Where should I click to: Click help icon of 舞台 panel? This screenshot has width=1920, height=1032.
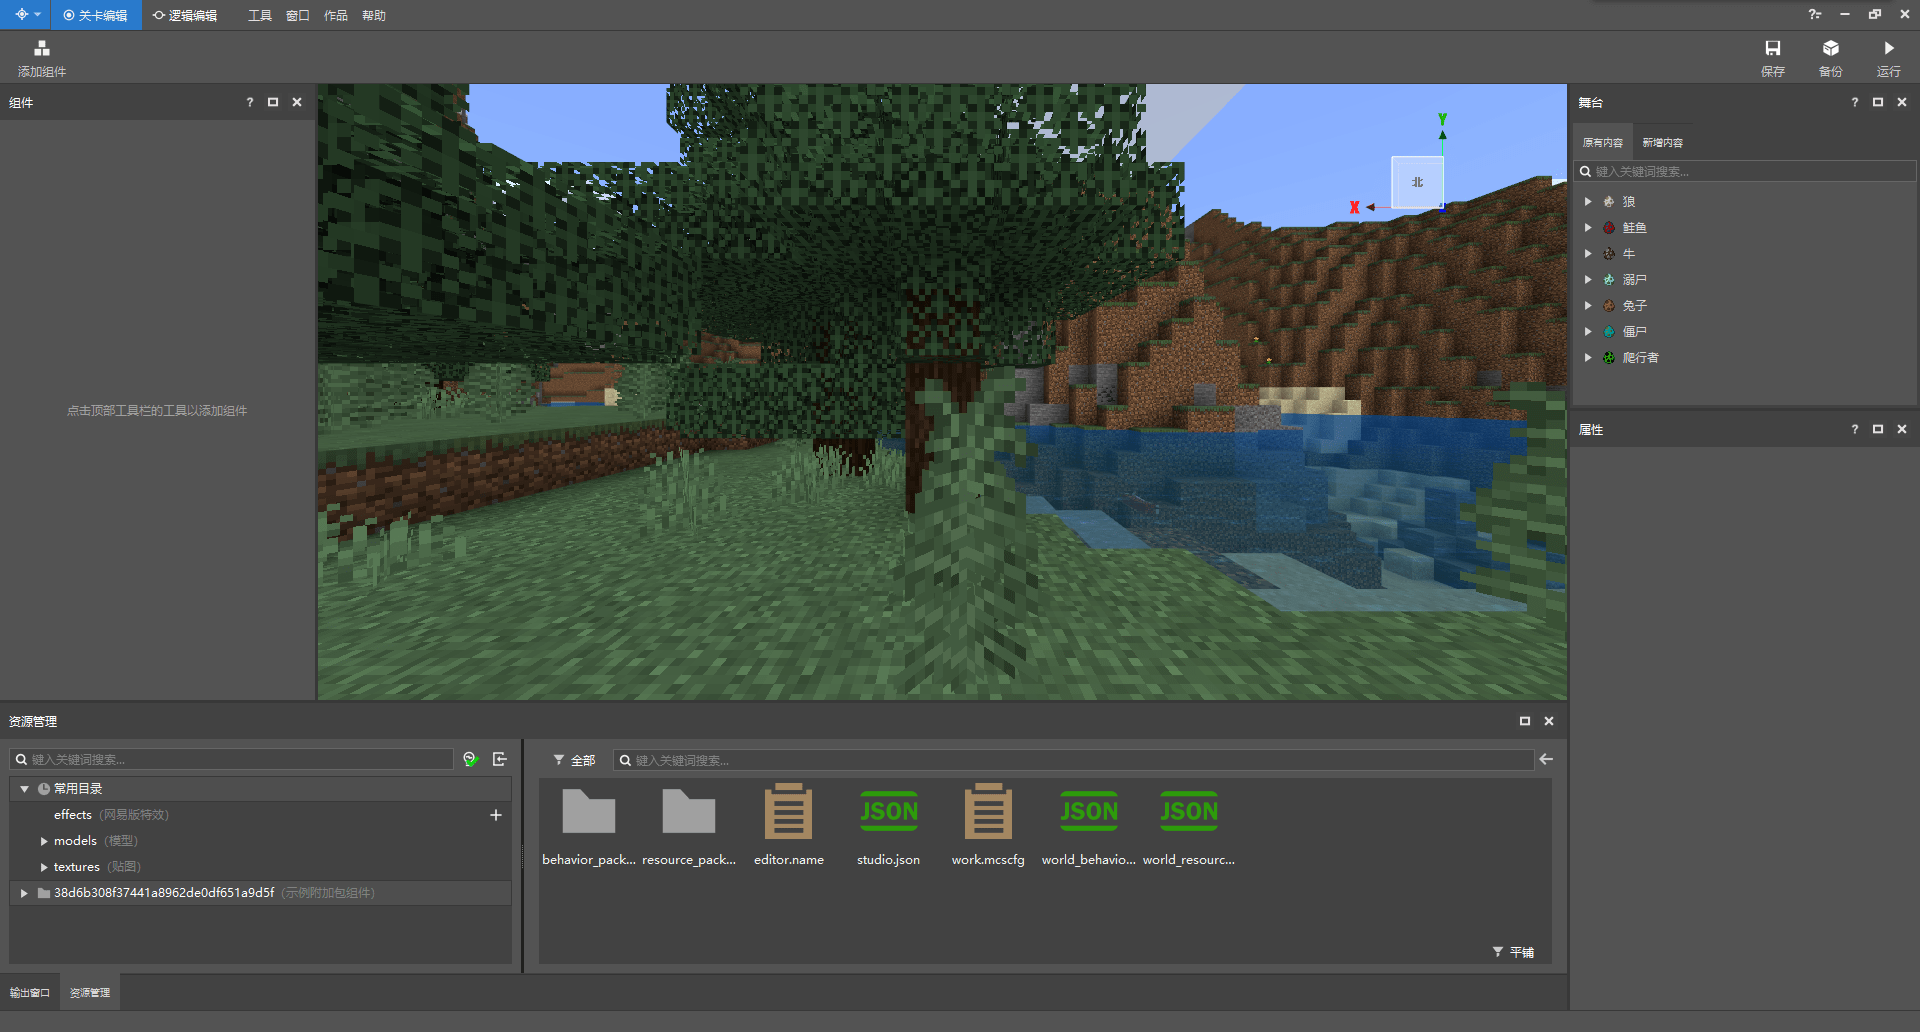click(x=1855, y=102)
